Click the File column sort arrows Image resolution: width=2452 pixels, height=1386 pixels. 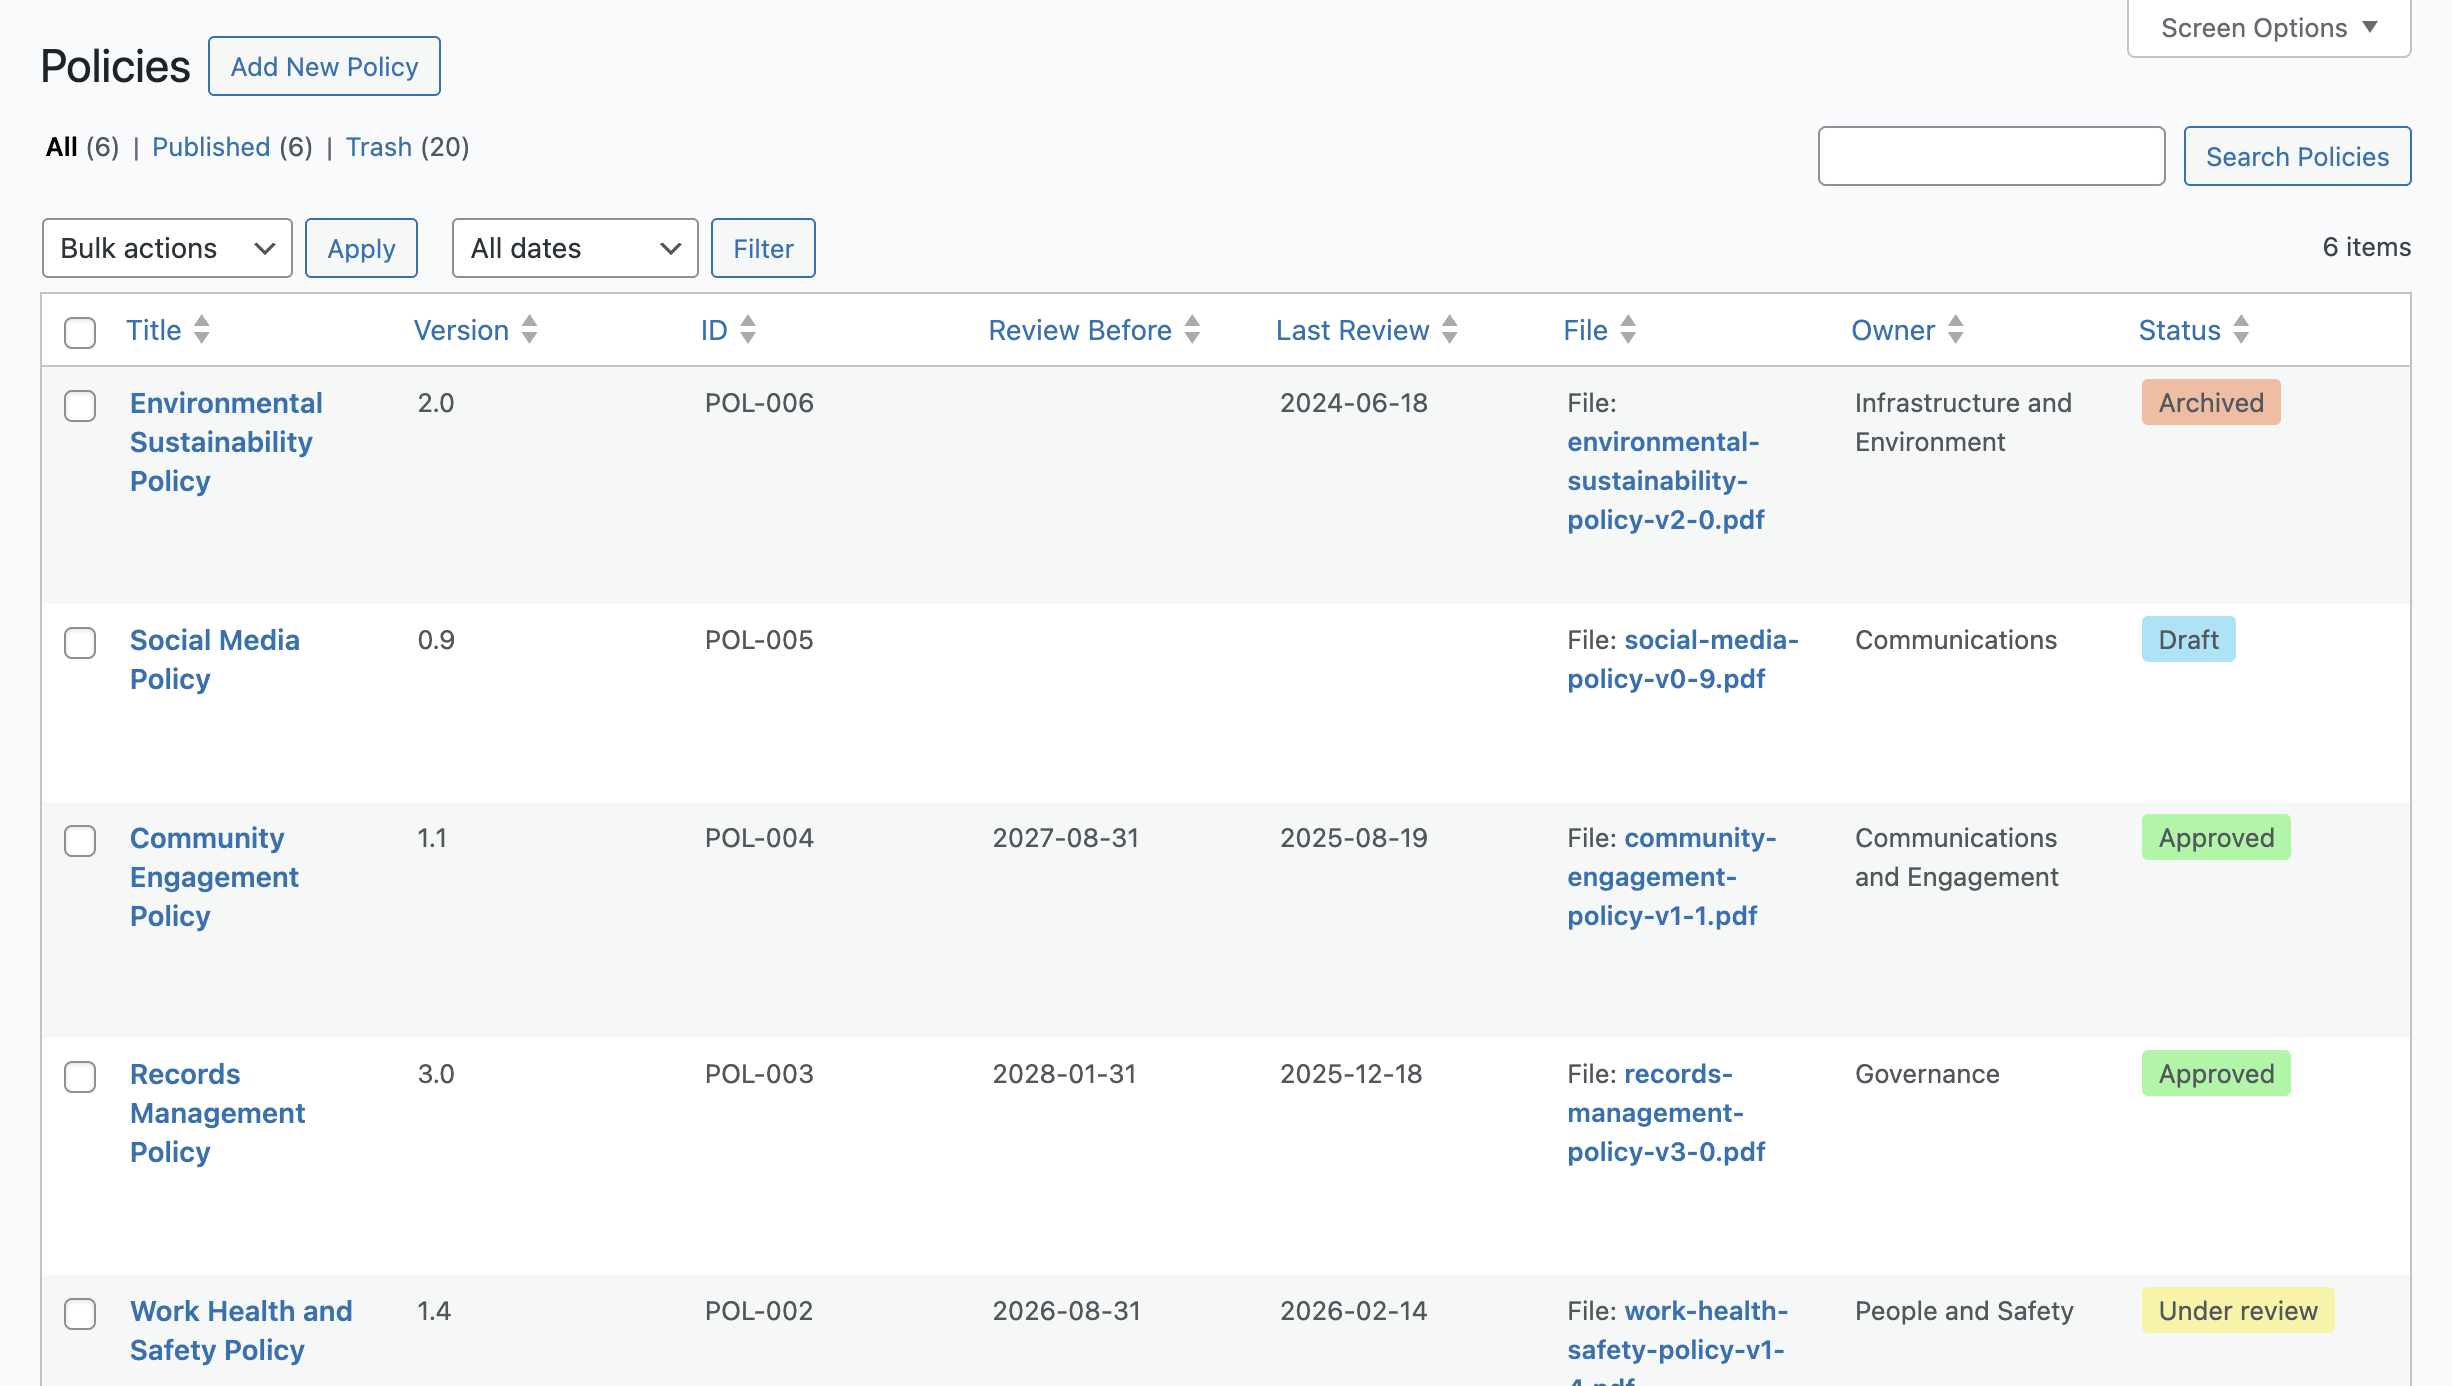pos(1628,330)
